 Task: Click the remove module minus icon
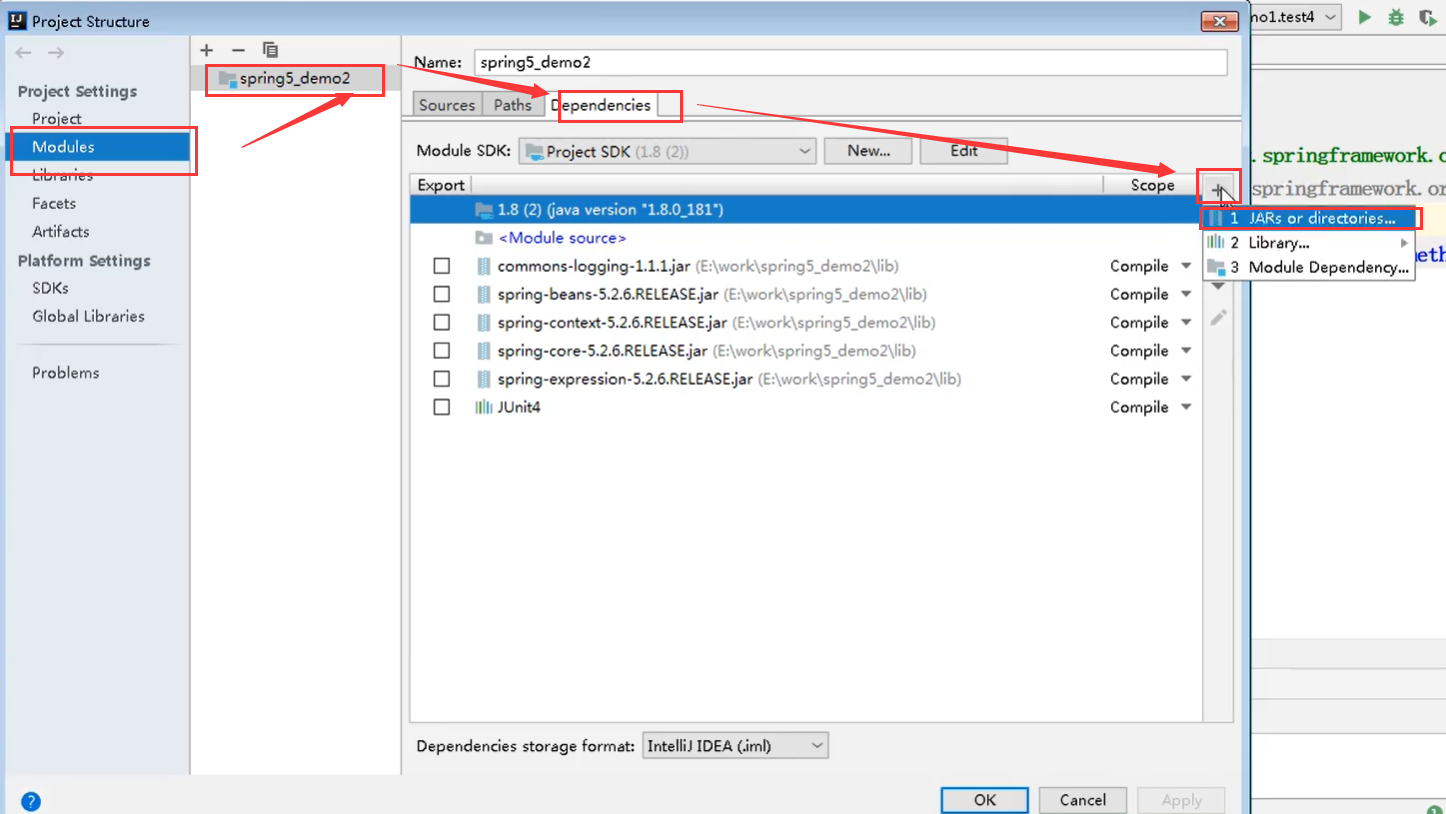click(238, 50)
